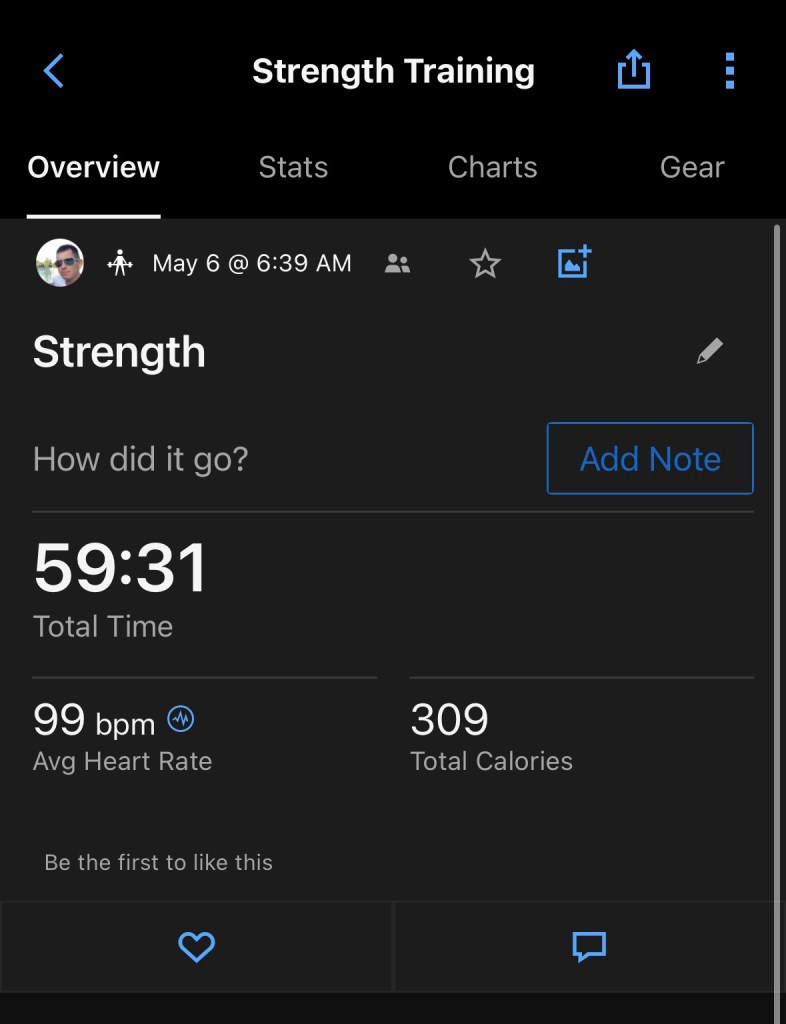Open the Charts tab

point(492,167)
